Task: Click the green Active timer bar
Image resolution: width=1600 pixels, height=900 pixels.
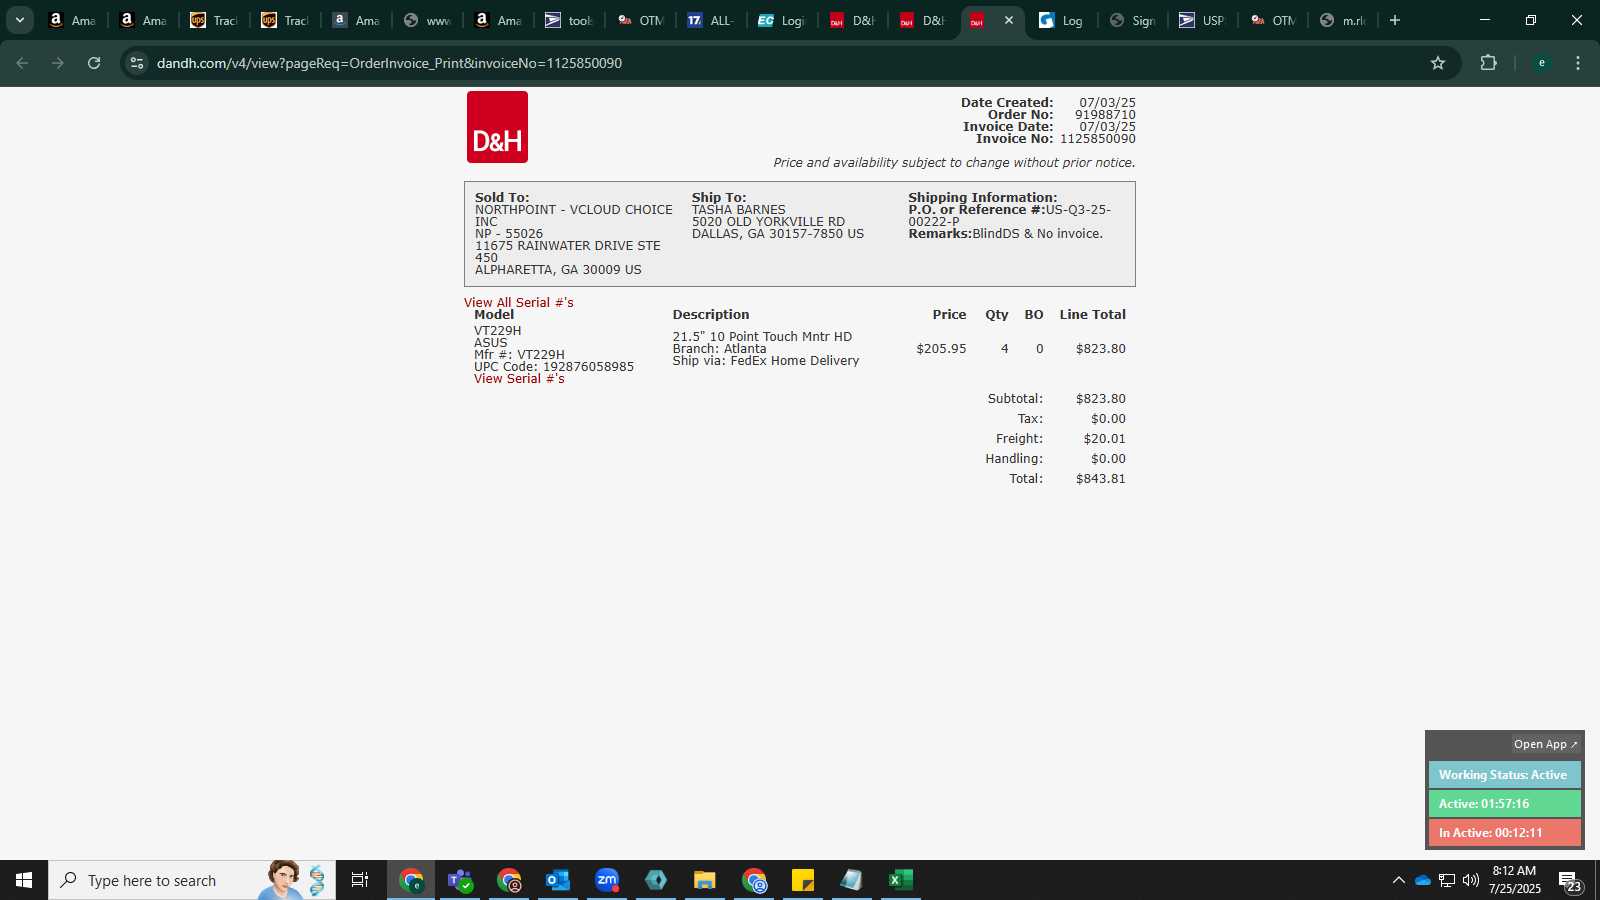Action: (x=1504, y=804)
